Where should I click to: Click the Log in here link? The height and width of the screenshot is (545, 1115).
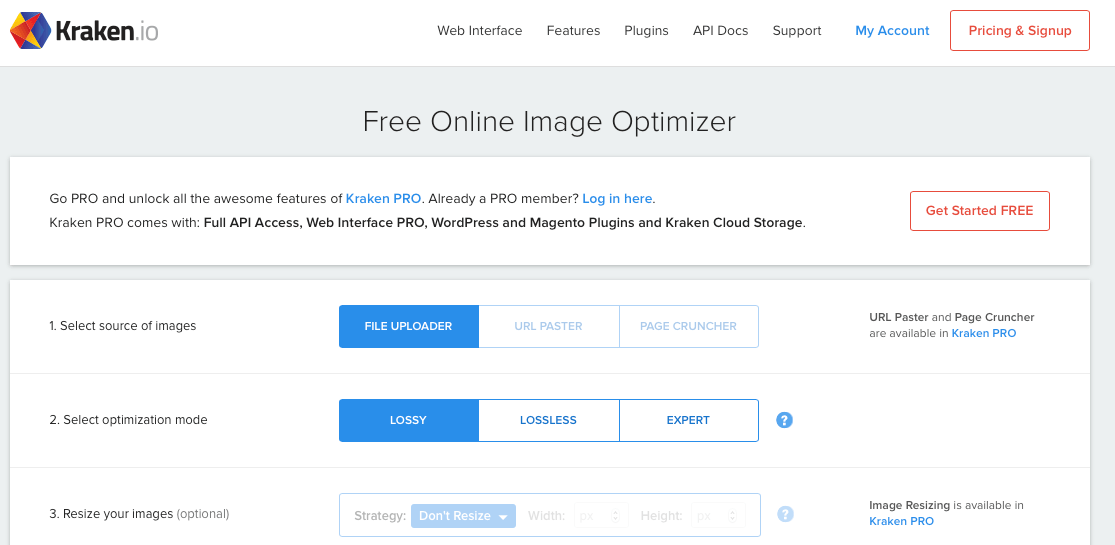(617, 199)
